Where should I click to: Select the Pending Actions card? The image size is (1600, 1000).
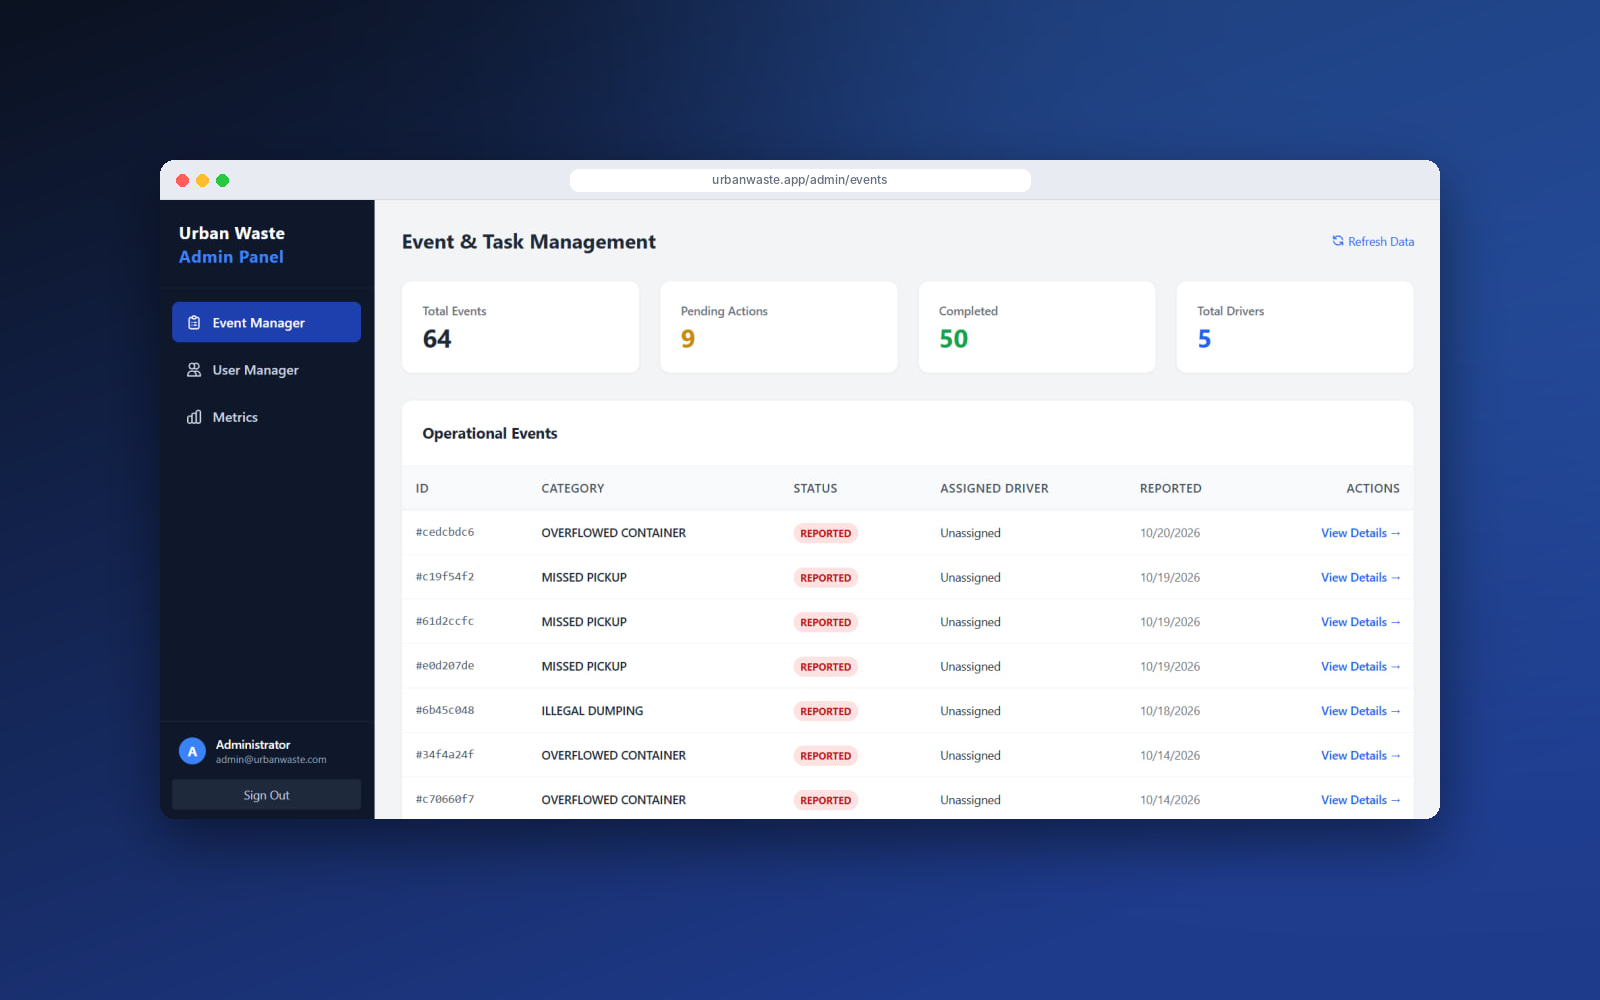point(779,327)
